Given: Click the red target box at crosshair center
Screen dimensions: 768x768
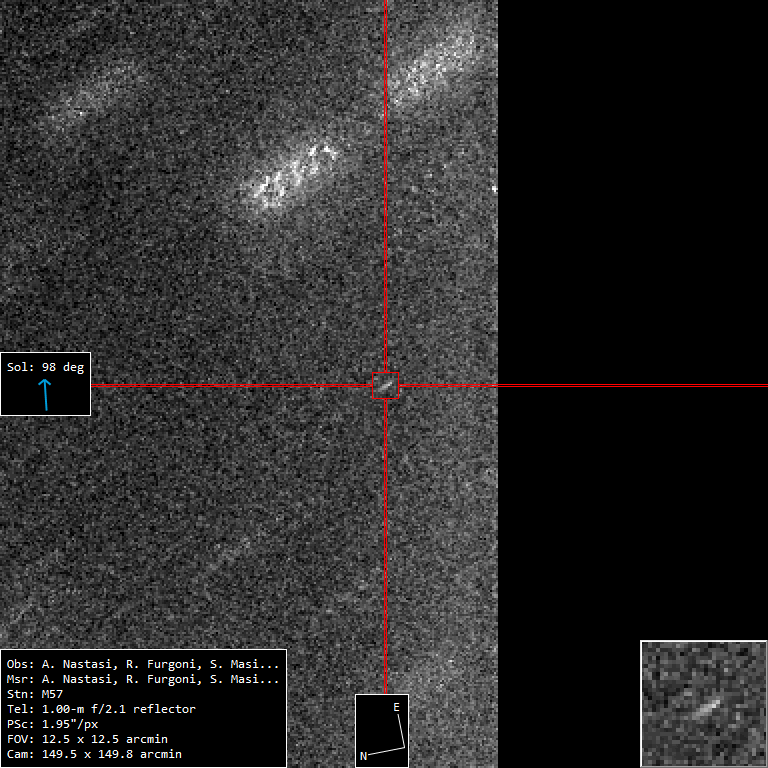Looking at the screenshot, I should point(386,386).
